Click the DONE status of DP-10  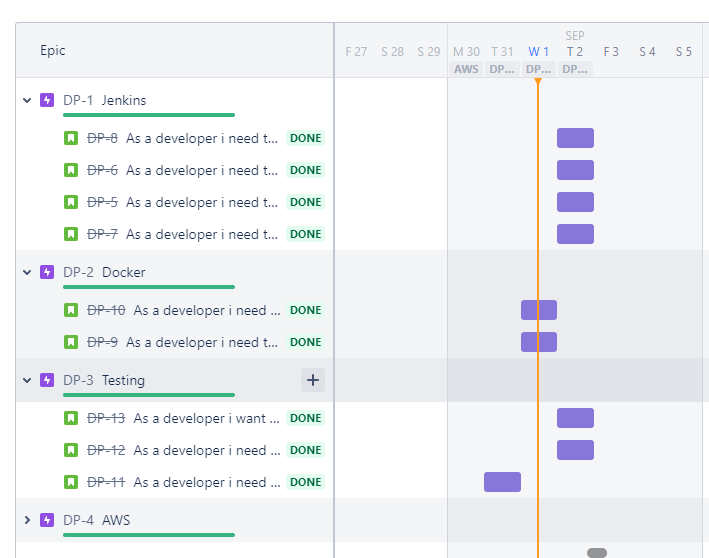(306, 311)
